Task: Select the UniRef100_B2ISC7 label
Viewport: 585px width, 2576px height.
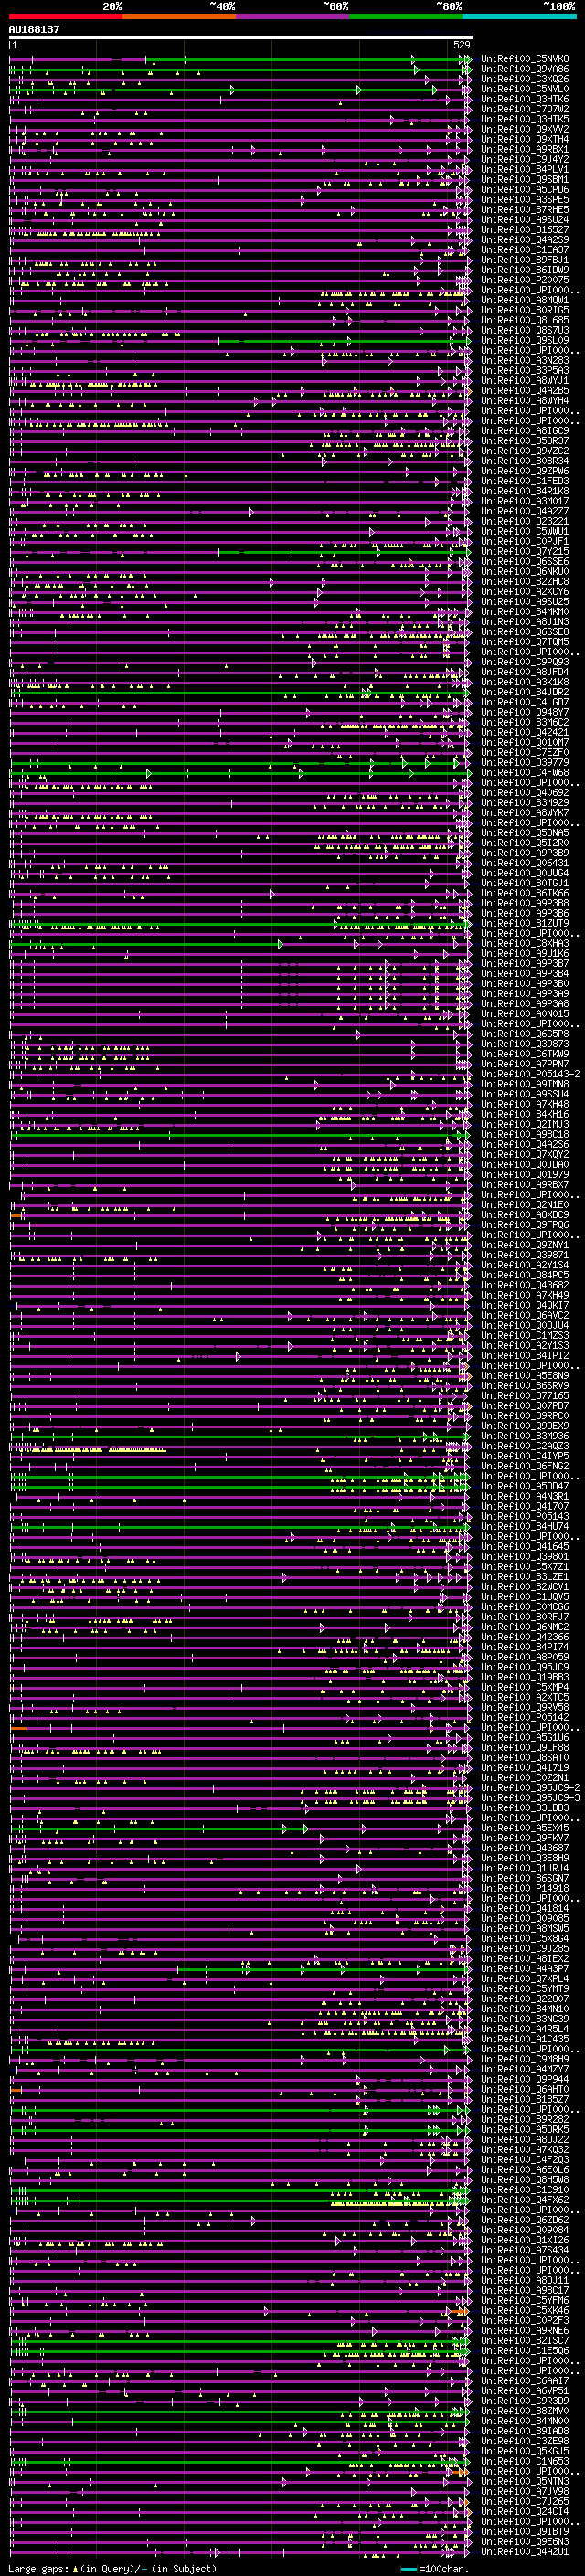Action: 525,2340
